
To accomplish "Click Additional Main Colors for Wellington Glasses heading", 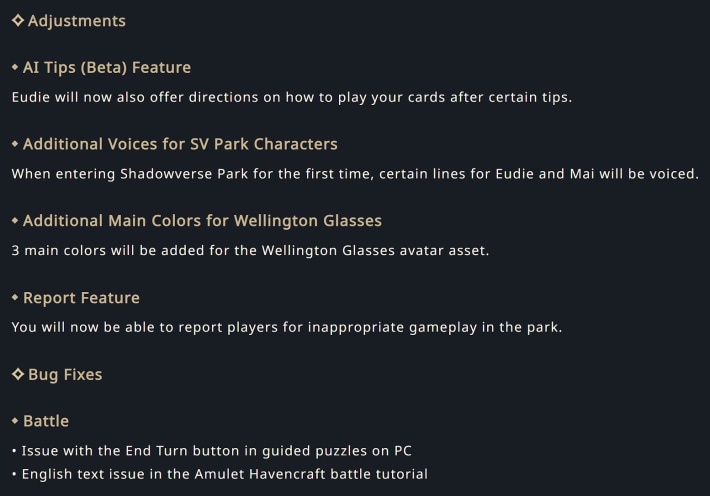I will (202, 221).
